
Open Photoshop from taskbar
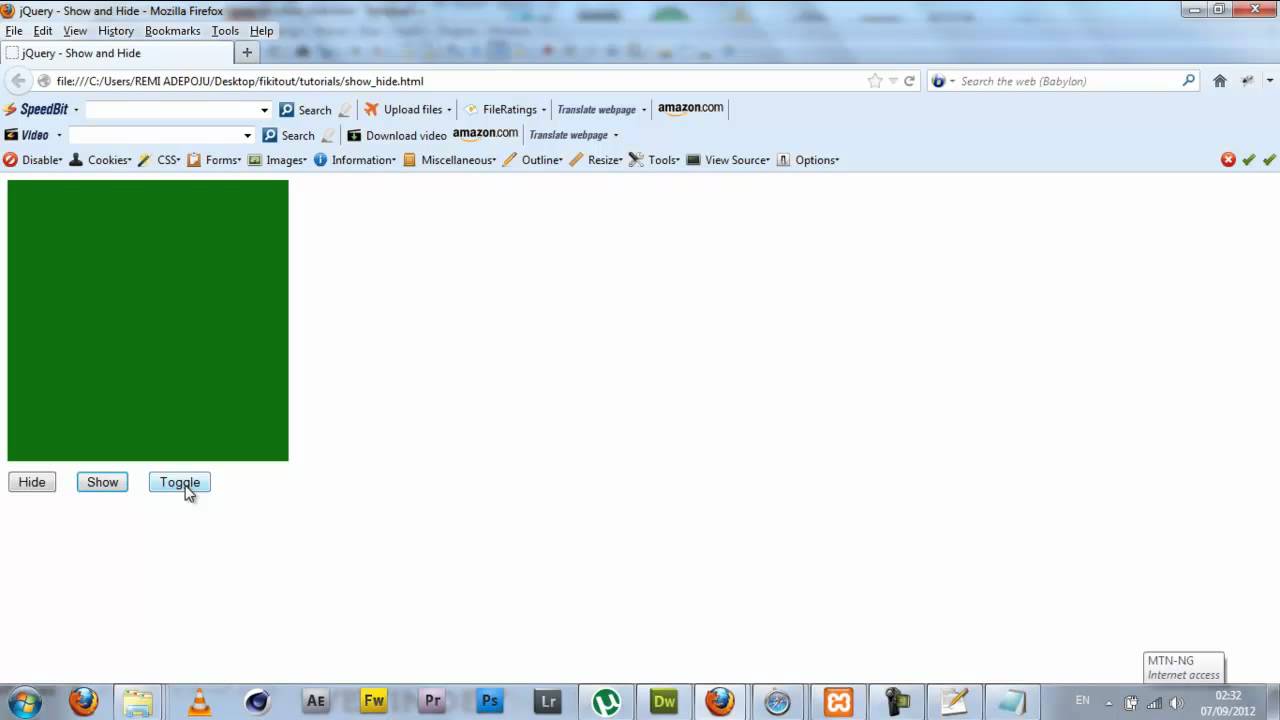point(490,702)
